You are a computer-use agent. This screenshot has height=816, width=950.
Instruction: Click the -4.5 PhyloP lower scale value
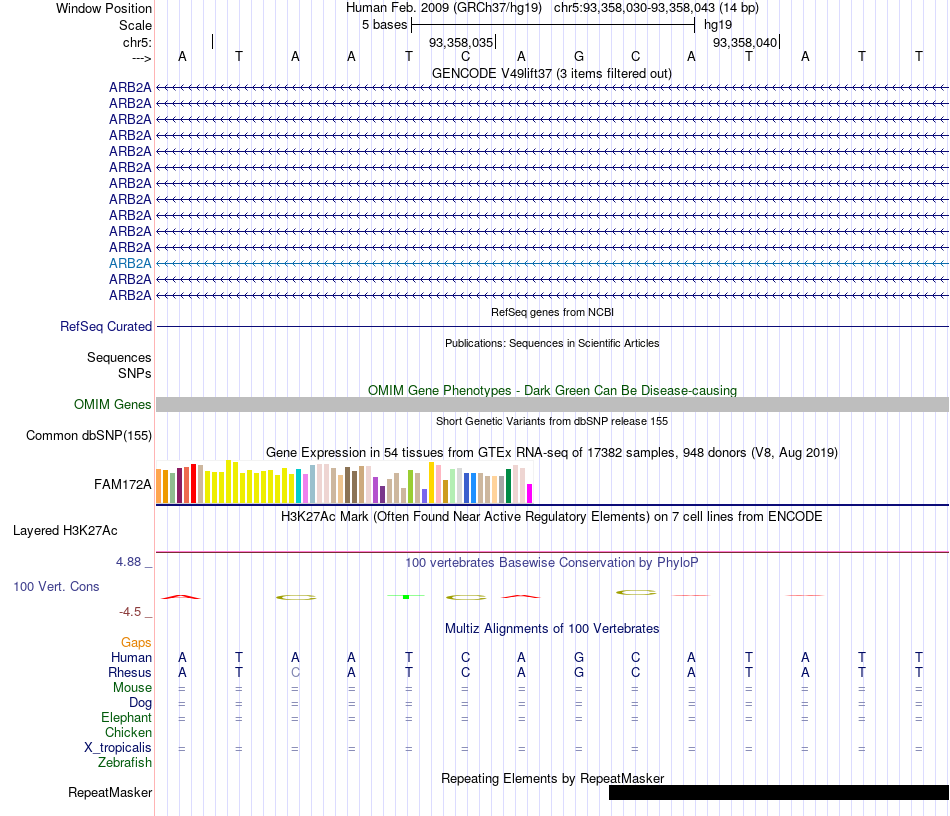point(130,612)
